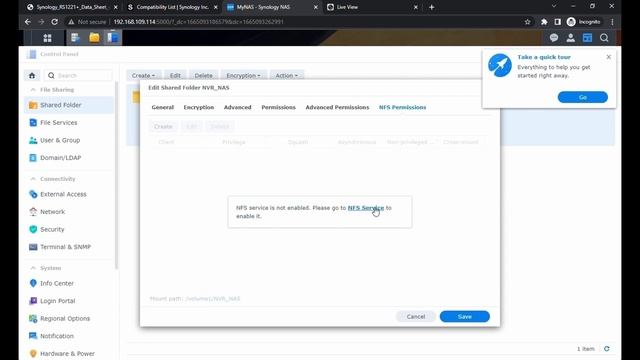Image resolution: width=640 pixels, height=360 pixels.
Task: Open the notifications chat bubble icon
Action: [554, 38]
